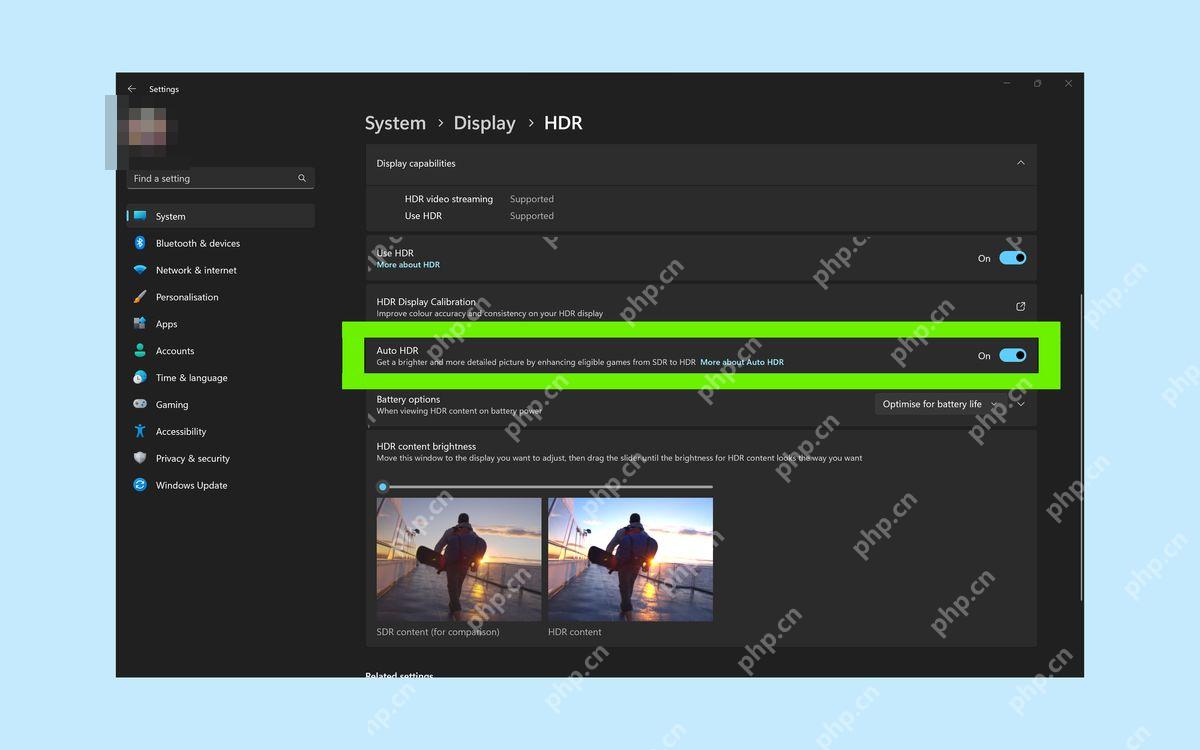1200x750 pixels.
Task: Click Supported next to Use HDR capability
Action: (532, 216)
